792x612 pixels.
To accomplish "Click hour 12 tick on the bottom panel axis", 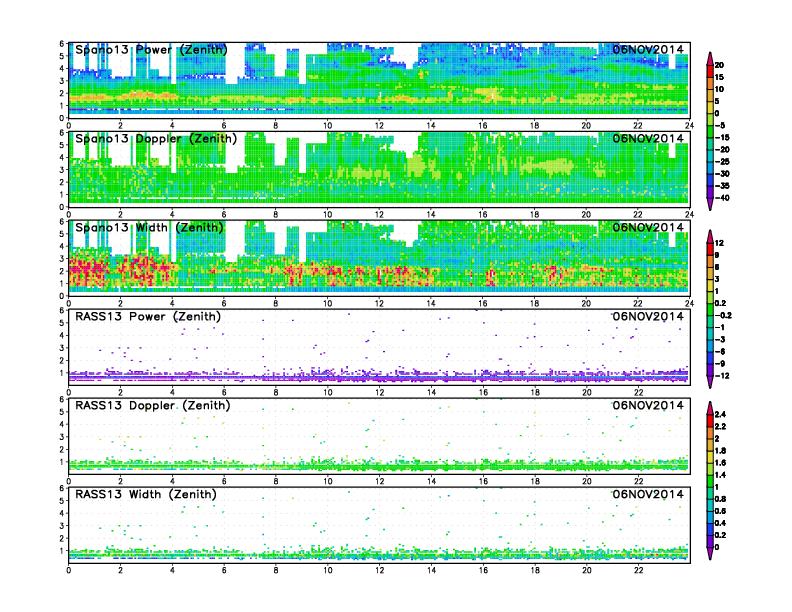I will [x=379, y=571].
